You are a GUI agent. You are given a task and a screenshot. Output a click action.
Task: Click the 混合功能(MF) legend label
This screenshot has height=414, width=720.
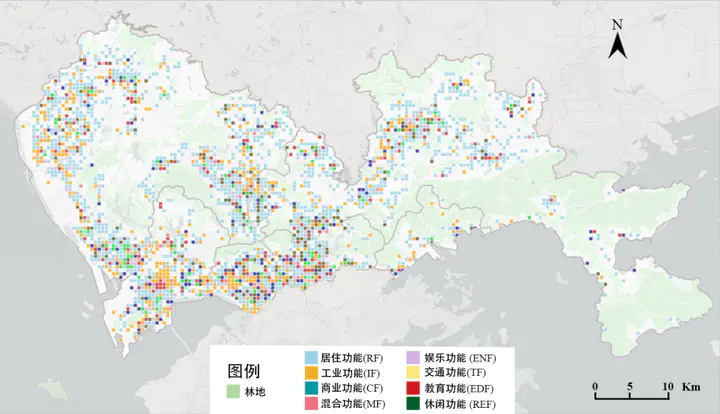pyautogui.click(x=353, y=404)
